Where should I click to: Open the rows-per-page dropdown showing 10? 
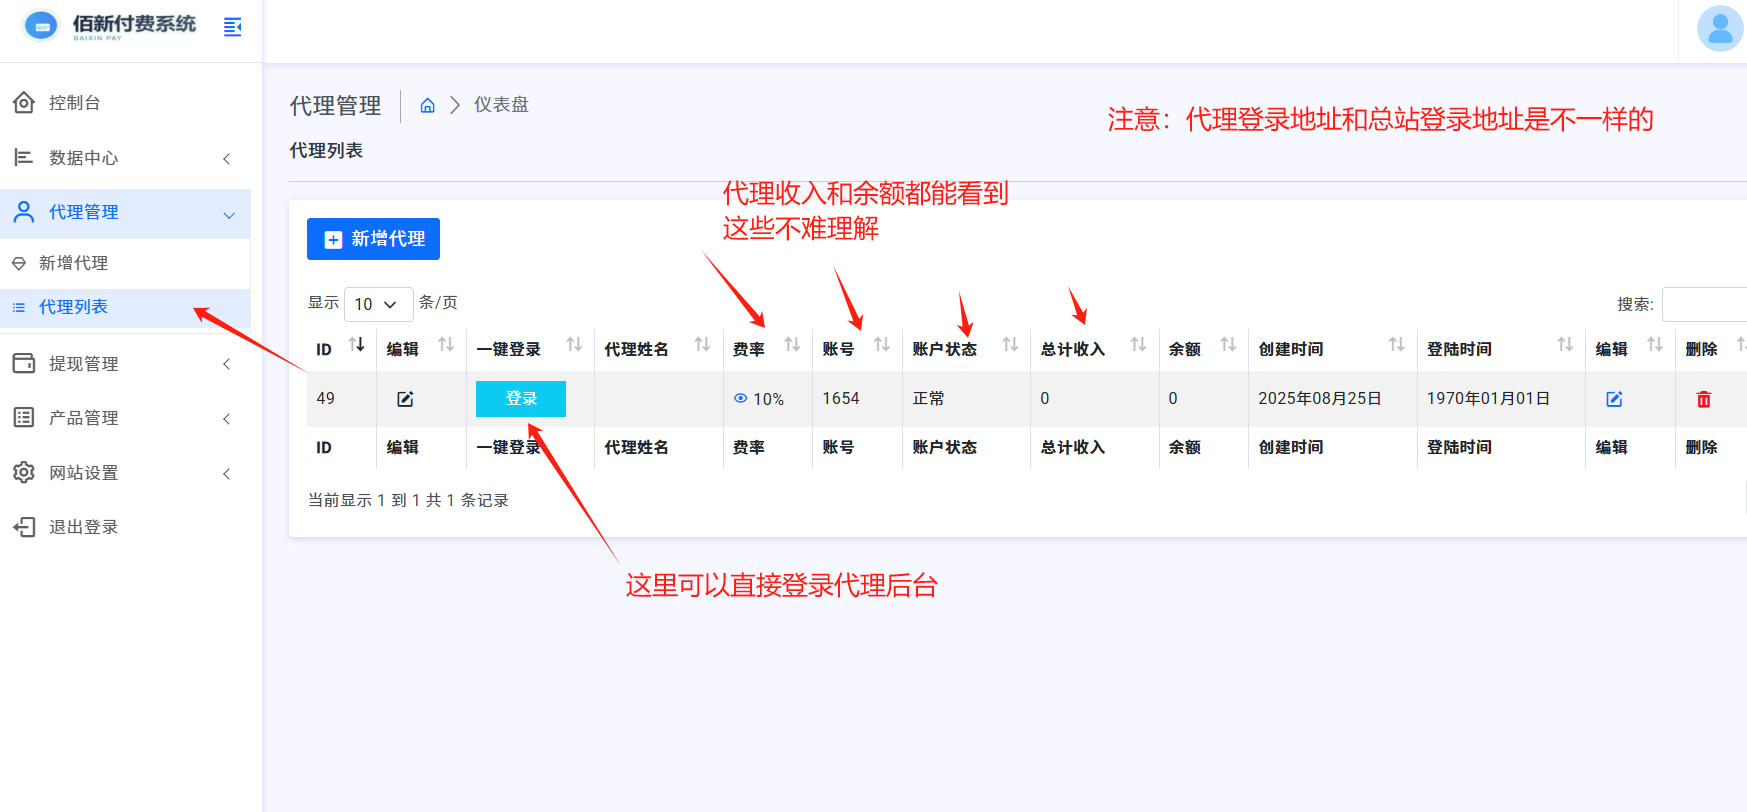[378, 304]
